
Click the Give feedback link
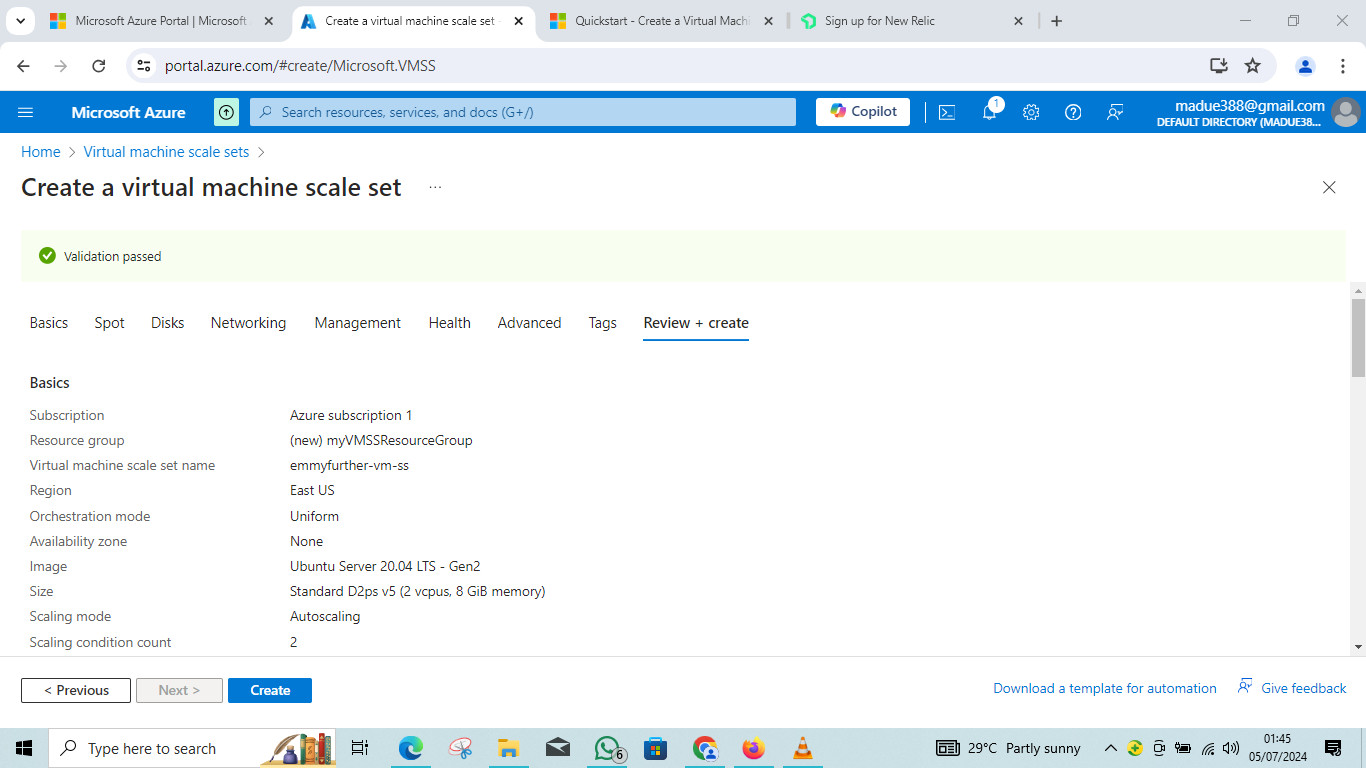1292,688
